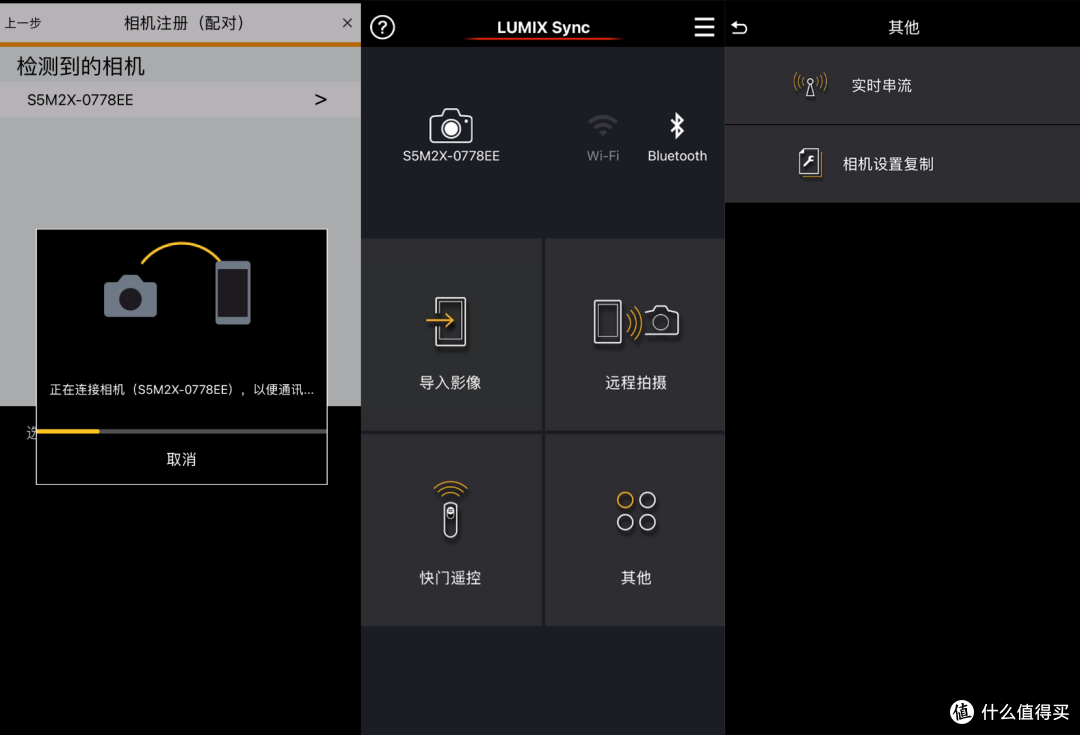Viewport: 1080px width, 735px height.
Task: Click the 正在连接相机 status message
Action: (181, 389)
